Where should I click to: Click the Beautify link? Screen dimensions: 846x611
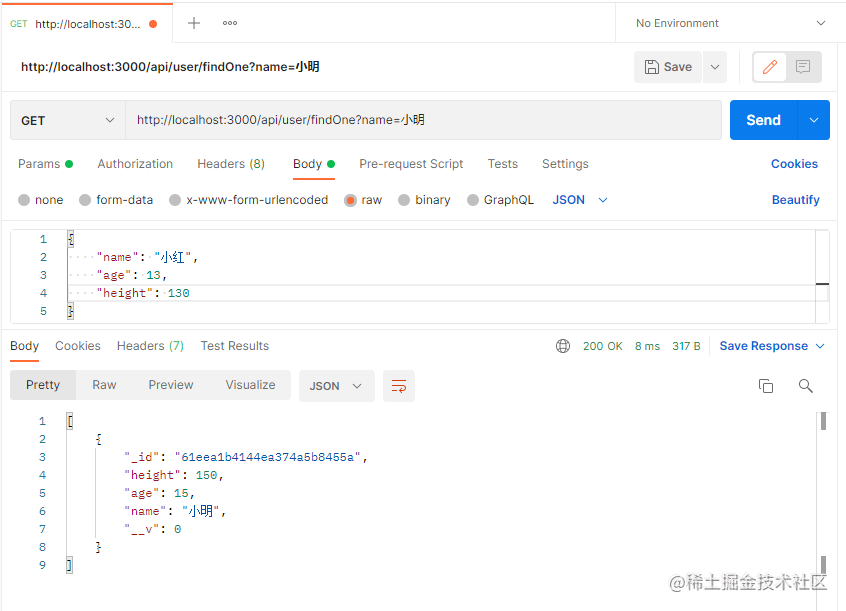point(796,200)
